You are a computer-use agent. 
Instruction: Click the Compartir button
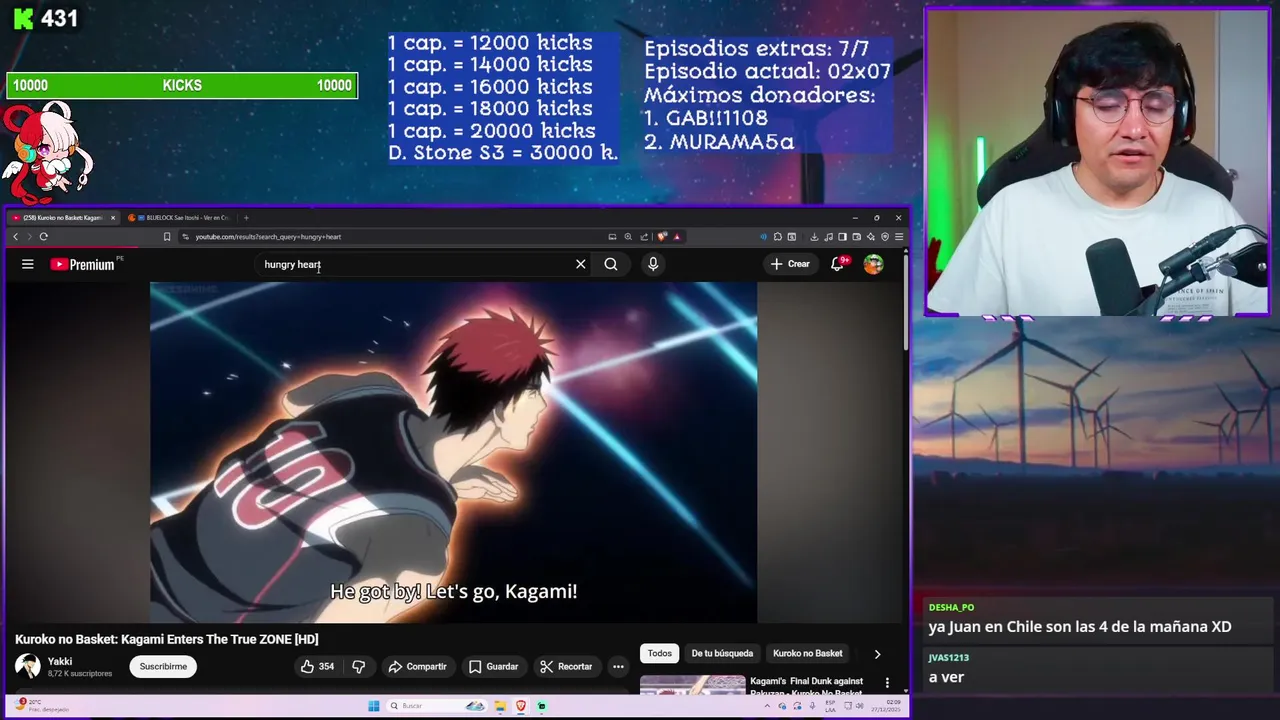tap(417, 666)
